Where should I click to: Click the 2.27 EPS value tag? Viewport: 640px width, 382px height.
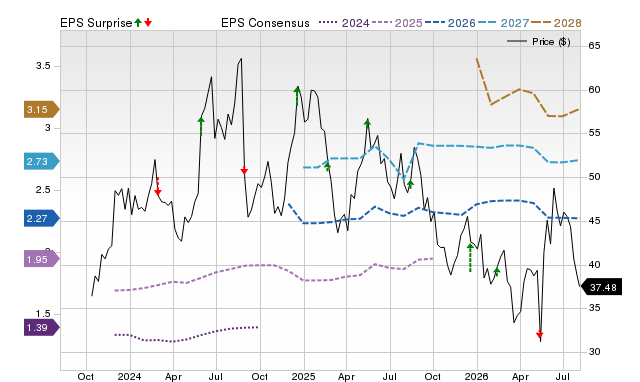coord(41,218)
